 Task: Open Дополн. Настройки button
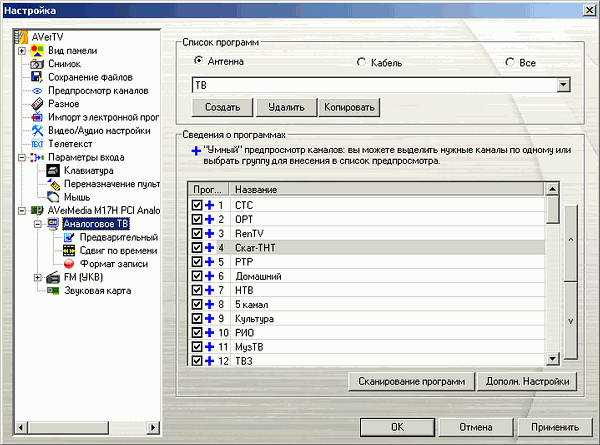(527, 381)
